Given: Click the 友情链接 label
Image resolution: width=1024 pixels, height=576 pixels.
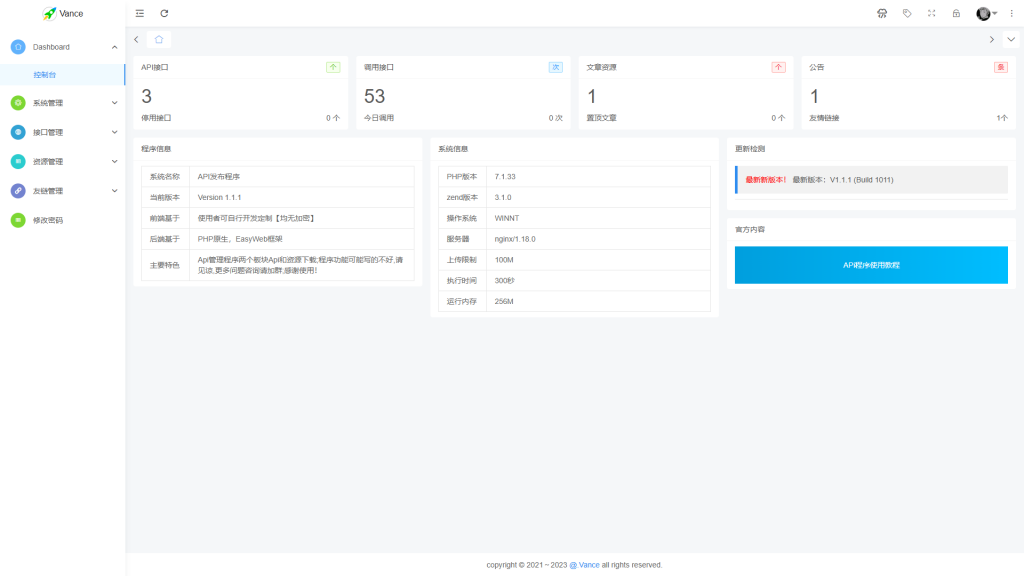Looking at the screenshot, I should click(824, 118).
